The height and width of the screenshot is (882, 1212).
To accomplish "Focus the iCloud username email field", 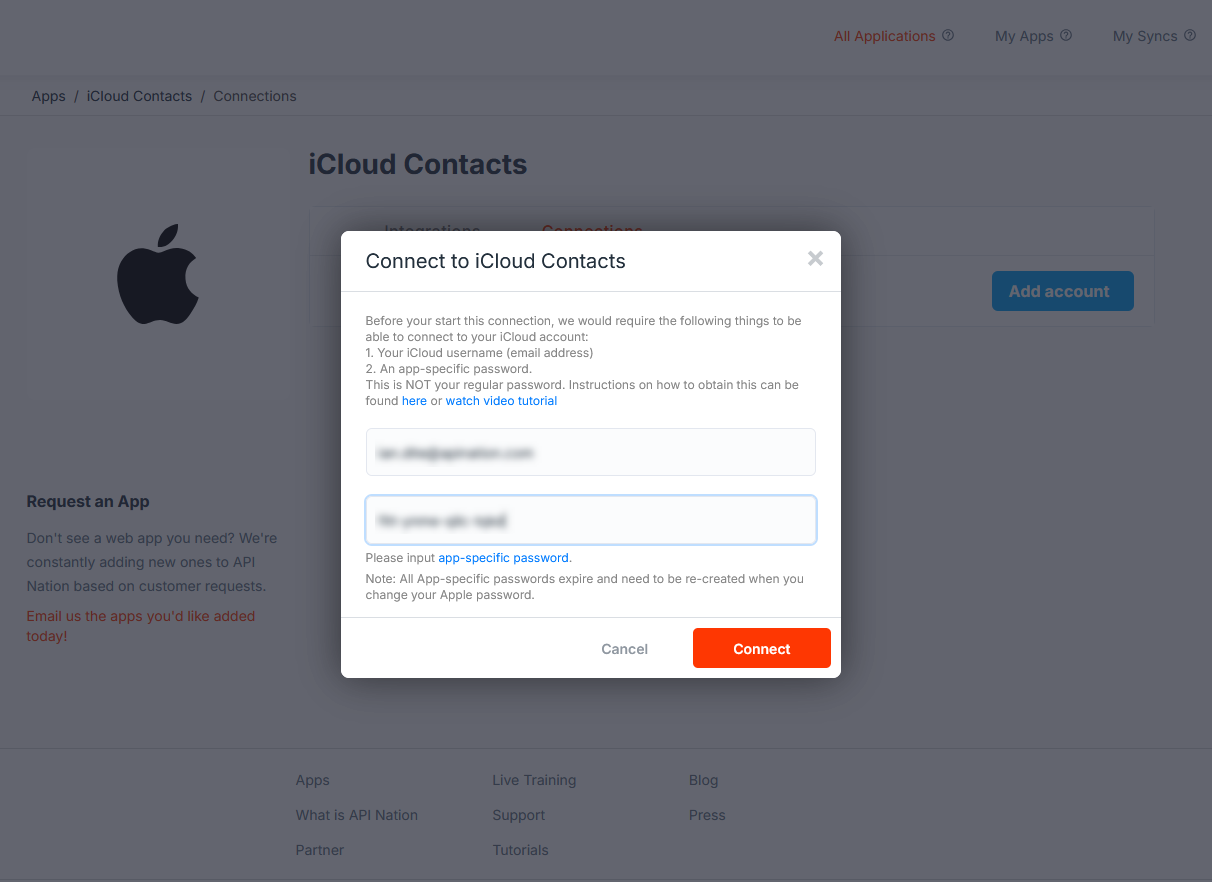I will click(591, 452).
